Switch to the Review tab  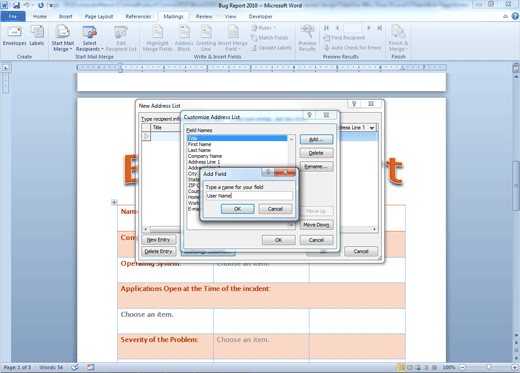click(204, 16)
